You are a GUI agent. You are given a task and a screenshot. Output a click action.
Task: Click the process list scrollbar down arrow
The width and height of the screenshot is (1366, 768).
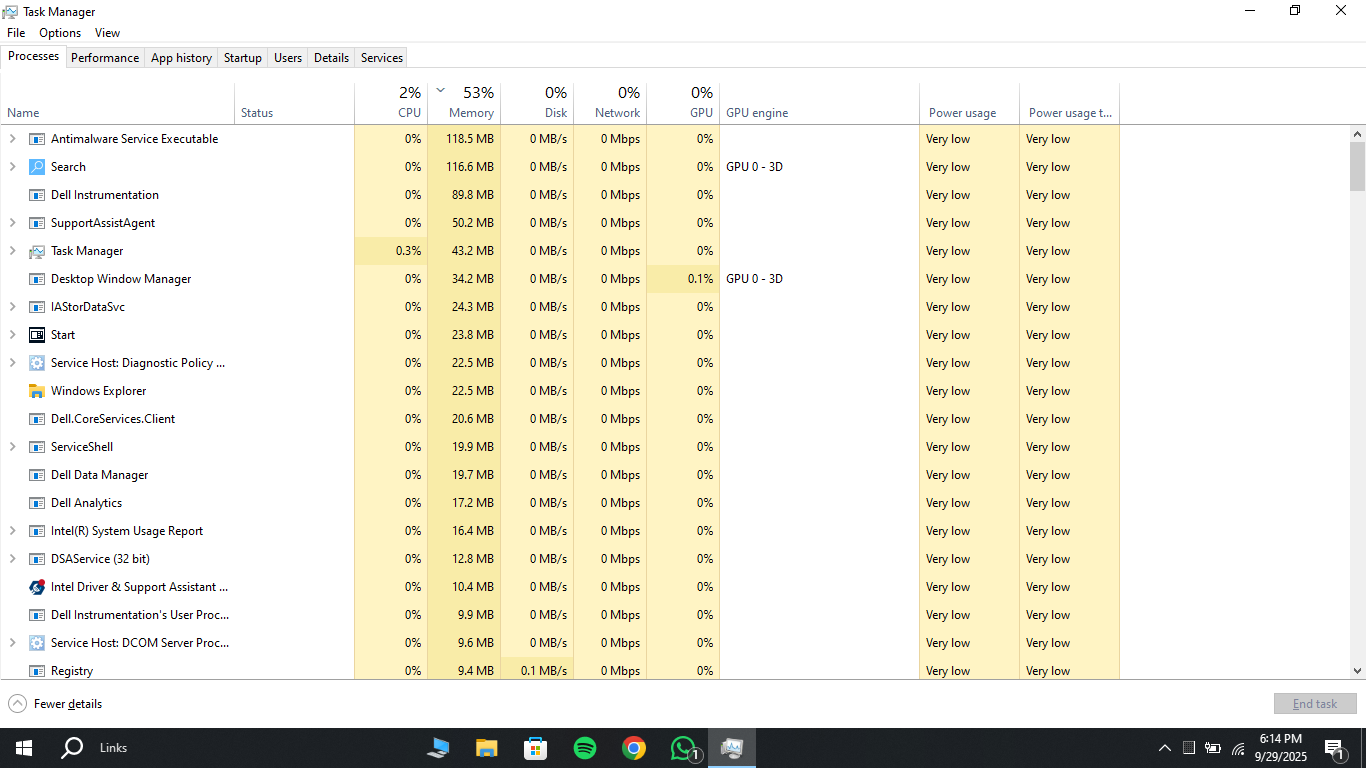(1357, 671)
